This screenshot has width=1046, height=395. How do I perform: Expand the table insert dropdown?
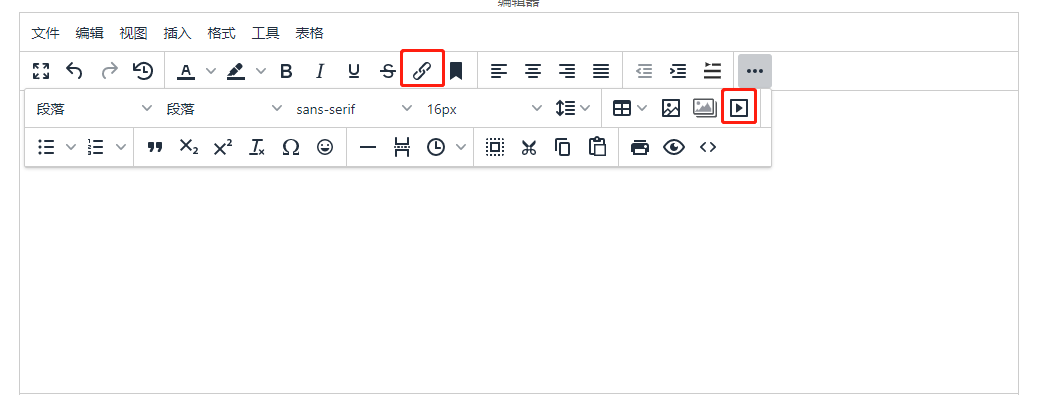pyautogui.click(x=642, y=108)
